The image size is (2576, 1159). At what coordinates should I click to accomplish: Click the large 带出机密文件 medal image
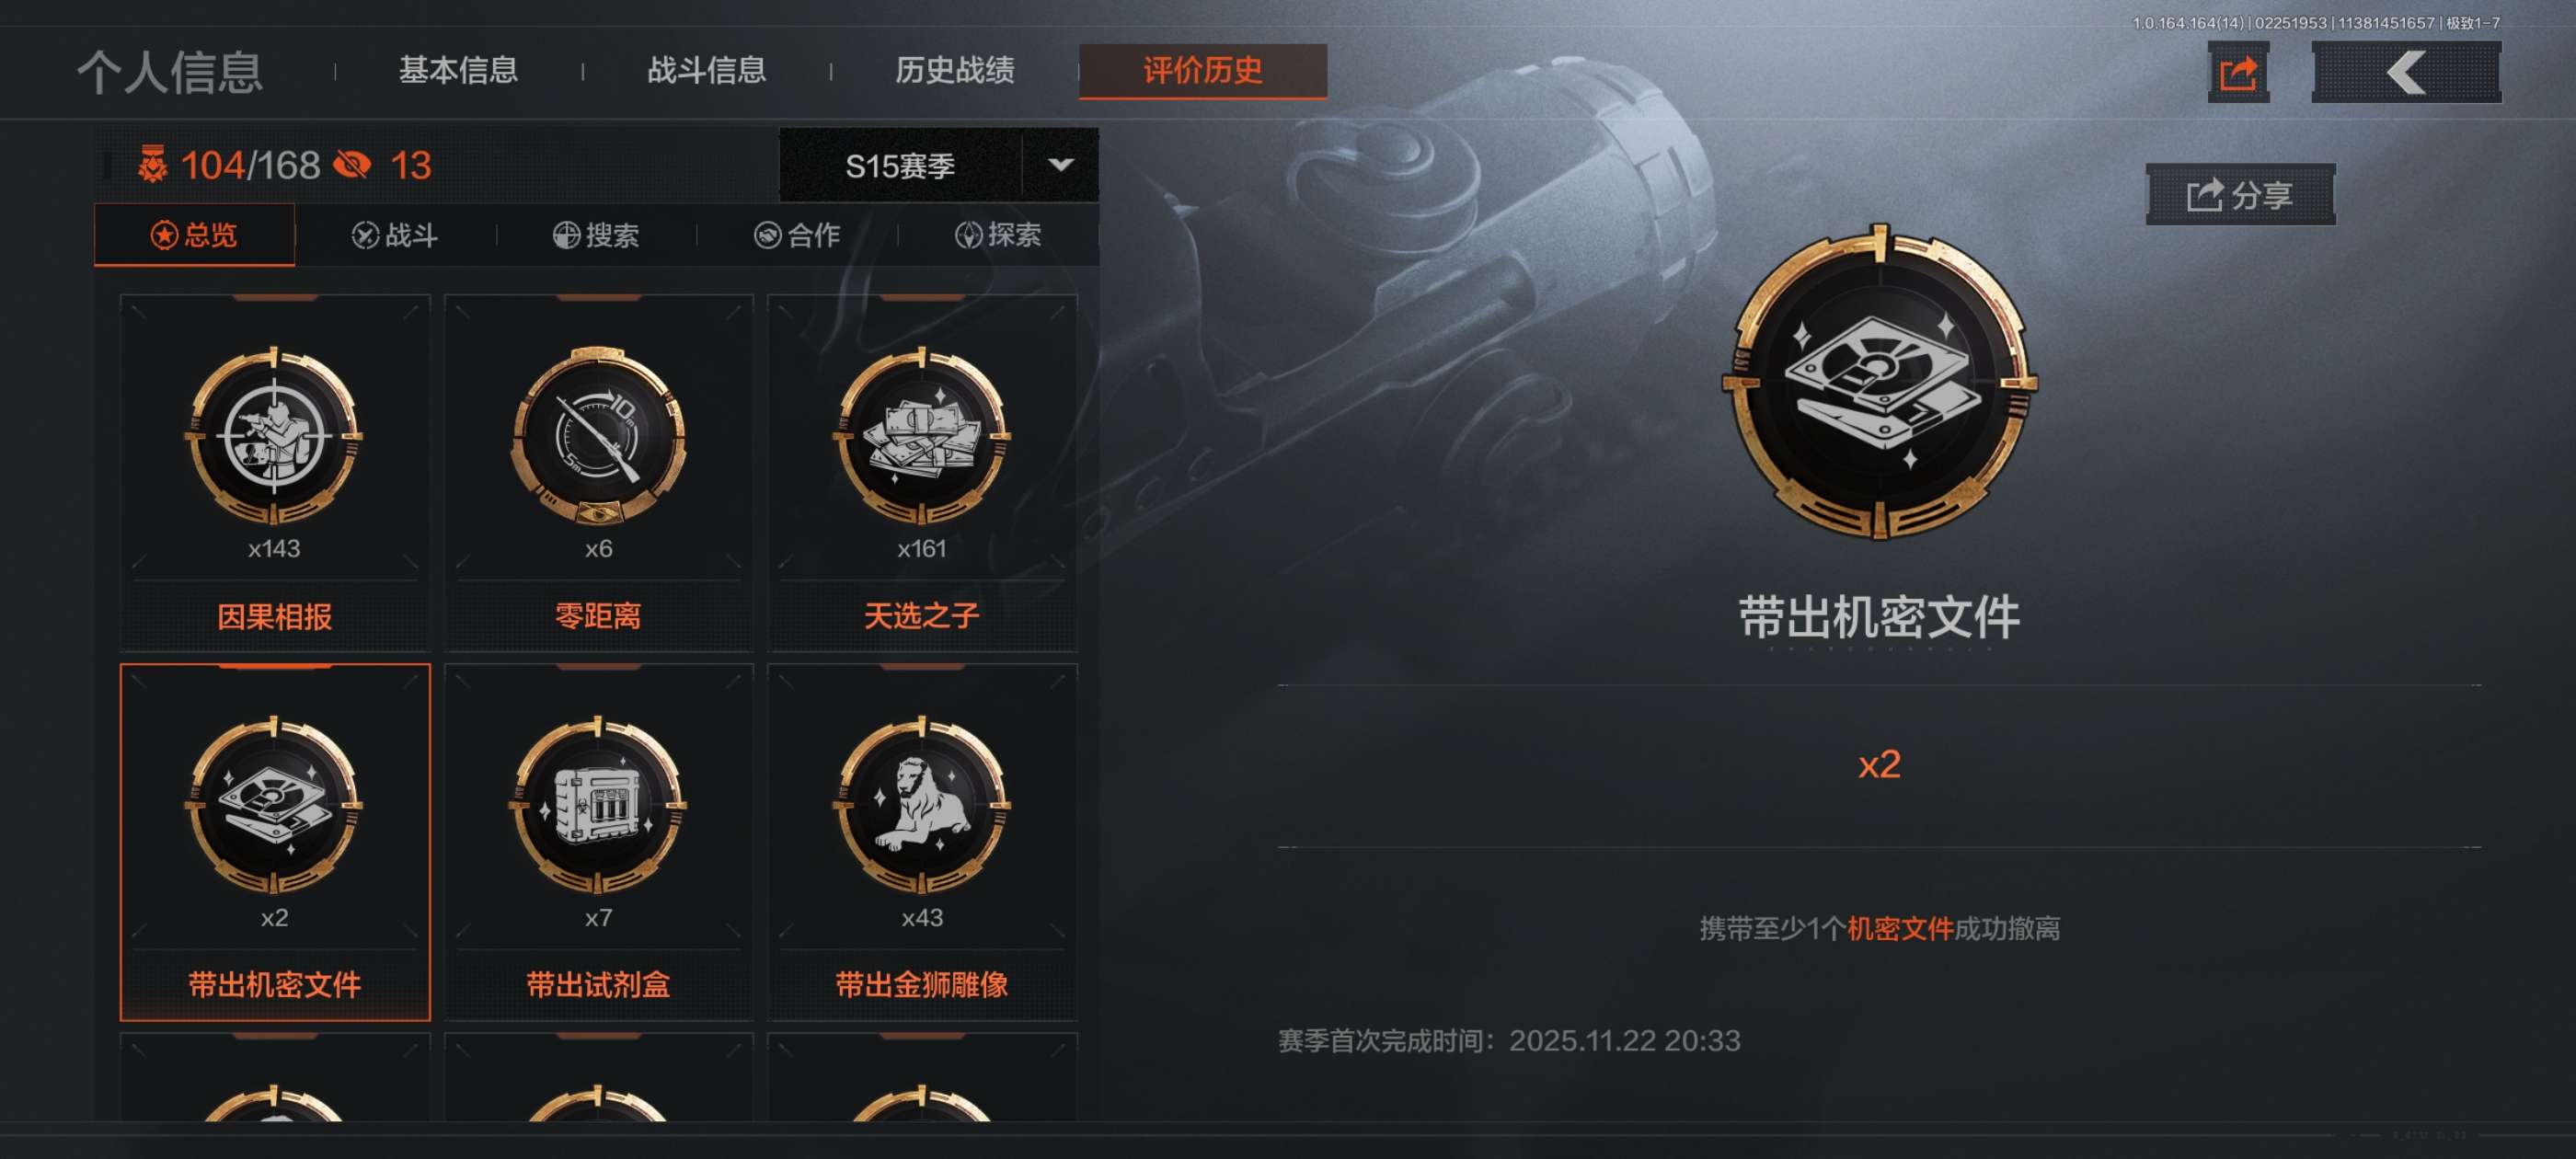1879,382
